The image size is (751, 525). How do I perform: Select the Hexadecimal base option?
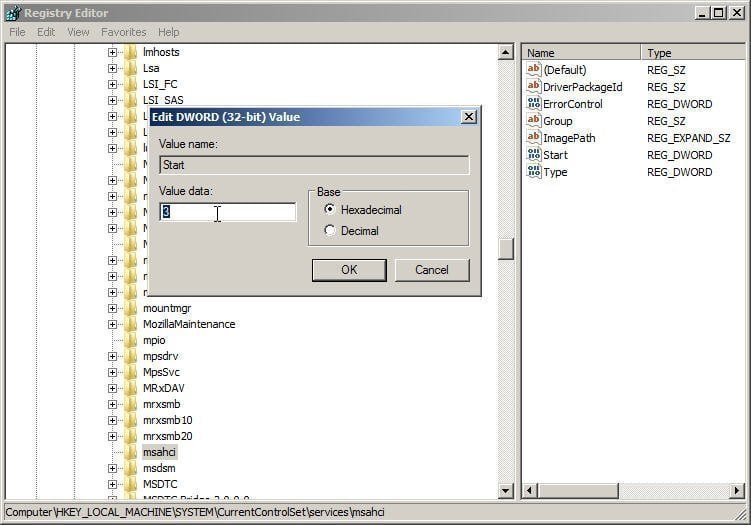click(330, 209)
